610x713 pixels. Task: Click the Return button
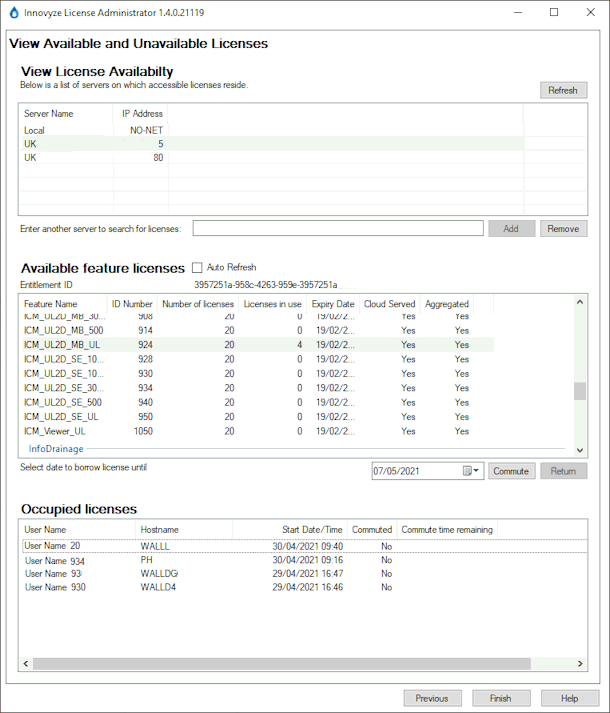(563, 471)
